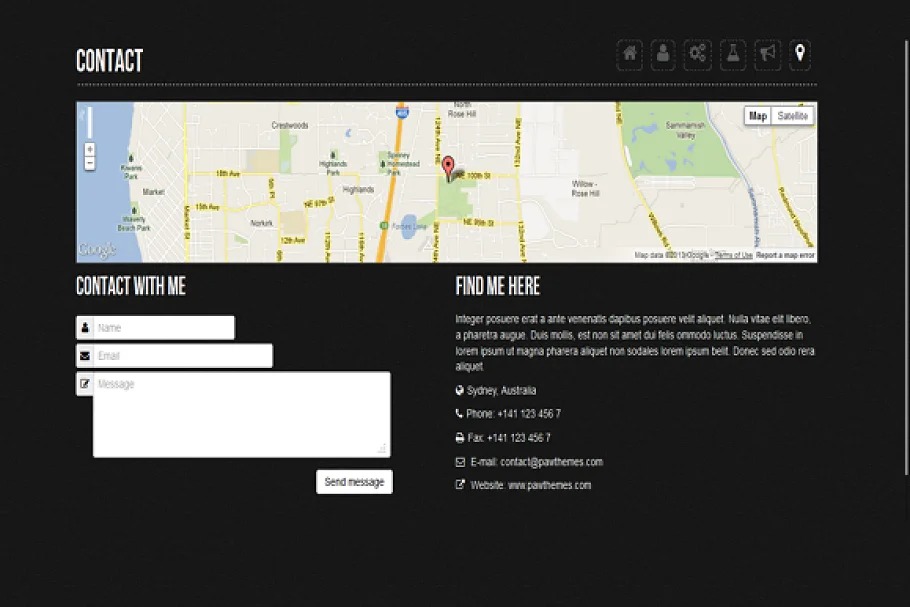Select the map pin contact icon
910x607 pixels.
point(800,55)
